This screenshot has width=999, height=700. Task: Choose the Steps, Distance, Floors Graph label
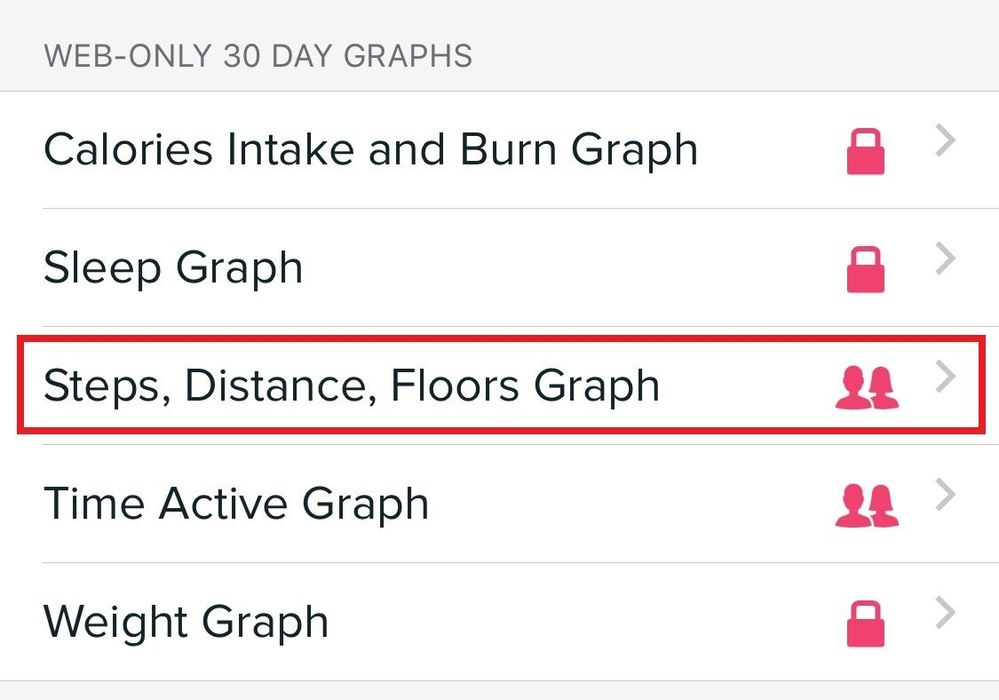point(351,386)
